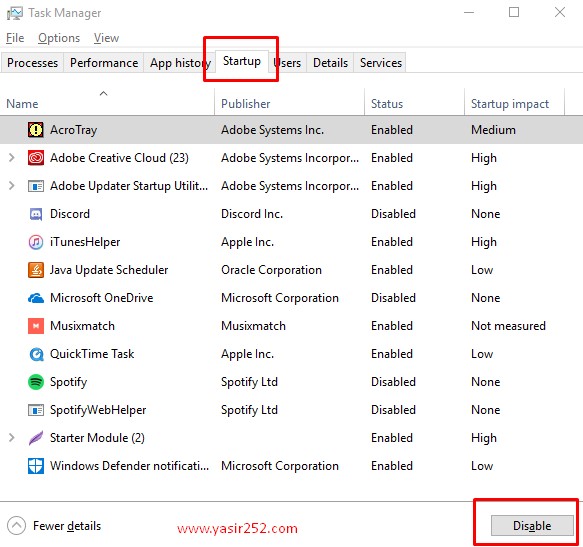Open the Options menu
The height and width of the screenshot is (547, 583).
pyautogui.click(x=59, y=38)
